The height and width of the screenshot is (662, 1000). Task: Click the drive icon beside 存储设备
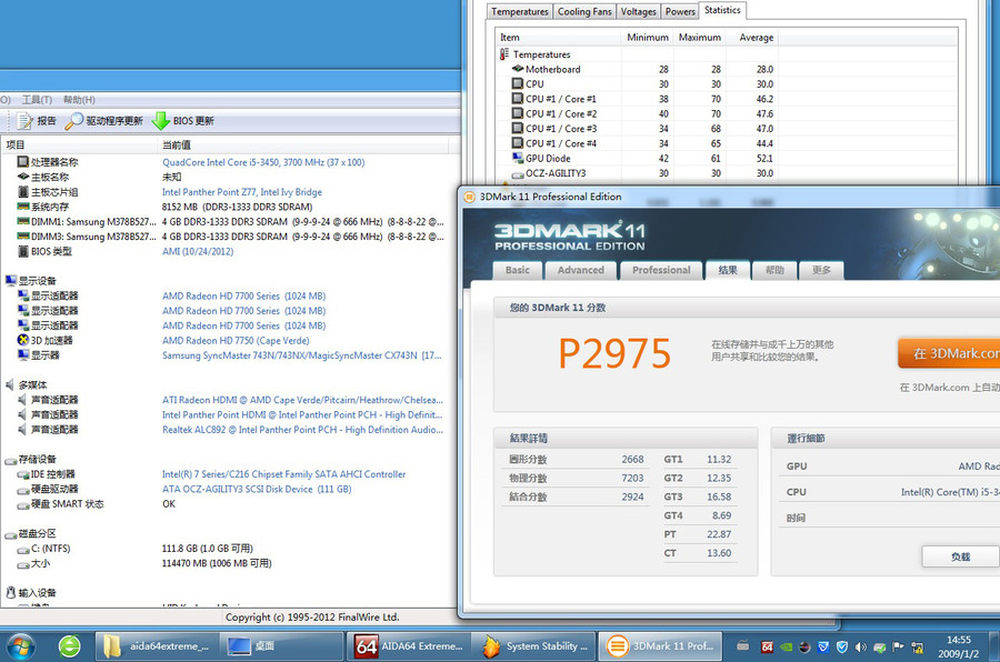[10, 460]
